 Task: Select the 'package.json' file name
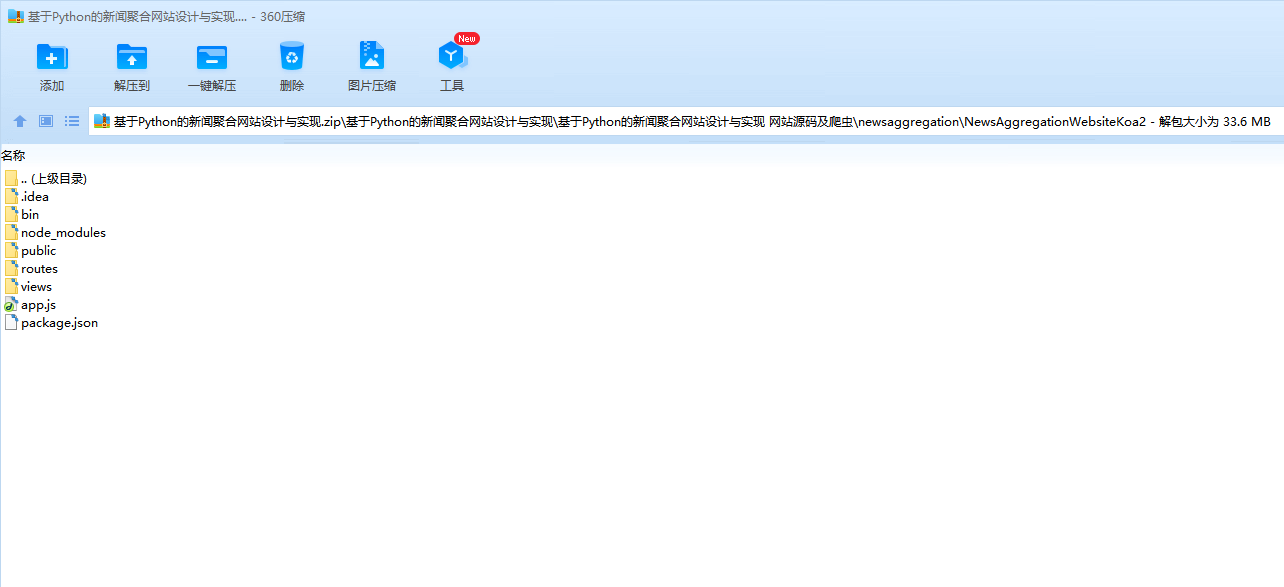click(59, 322)
